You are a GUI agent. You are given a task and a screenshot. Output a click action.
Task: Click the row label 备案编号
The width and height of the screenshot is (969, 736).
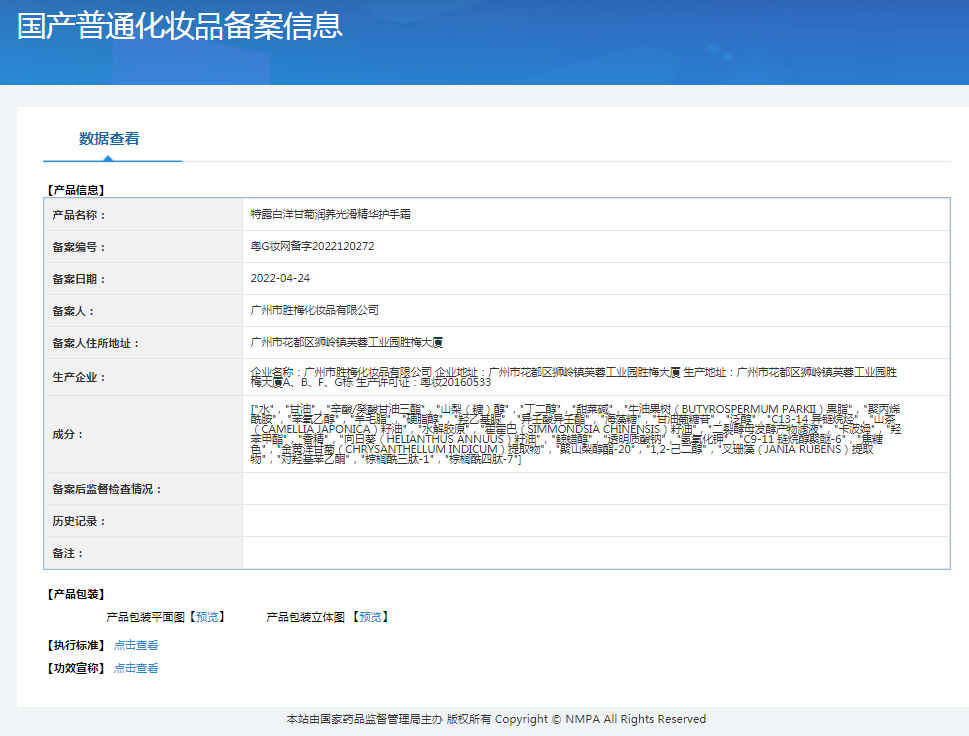click(77, 246)
